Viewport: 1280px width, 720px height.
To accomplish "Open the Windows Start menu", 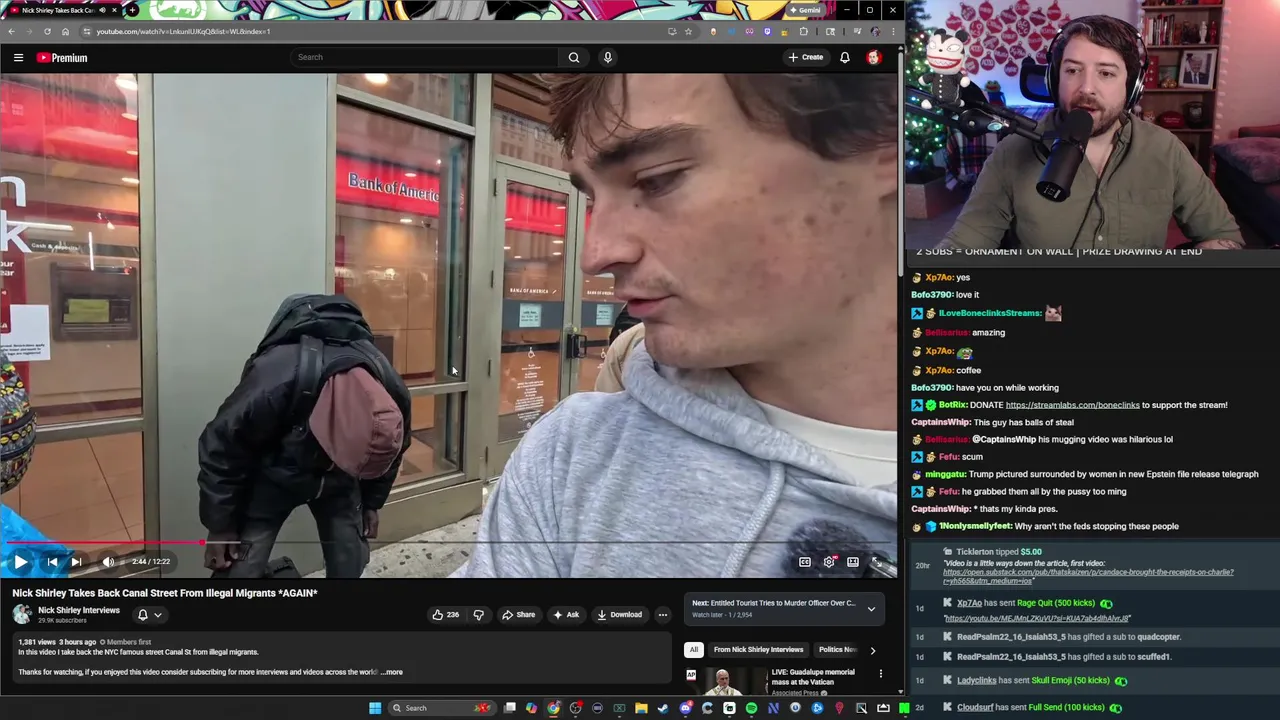I will 375,708.
